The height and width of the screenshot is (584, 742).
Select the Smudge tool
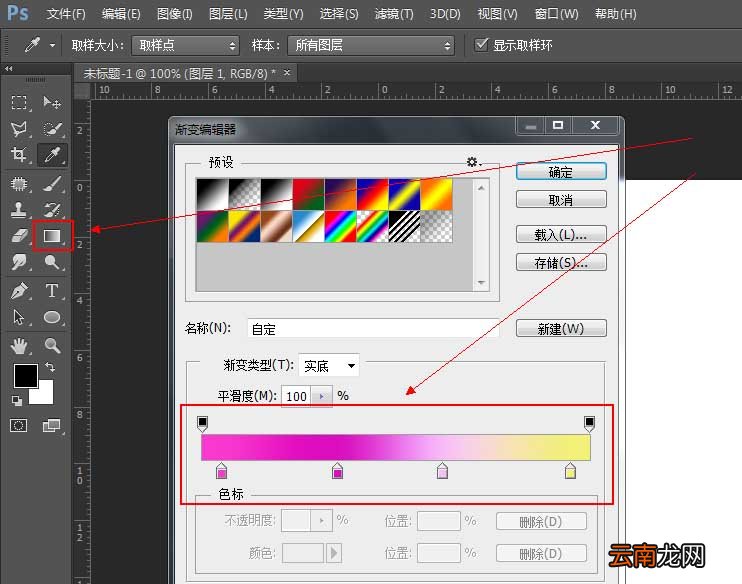(x=19, y=262)
